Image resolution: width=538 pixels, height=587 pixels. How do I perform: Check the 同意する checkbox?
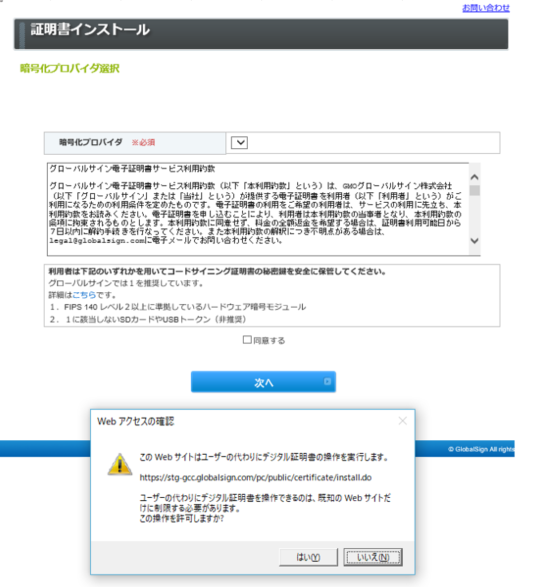pyautogui.click(x=247, y=340)
